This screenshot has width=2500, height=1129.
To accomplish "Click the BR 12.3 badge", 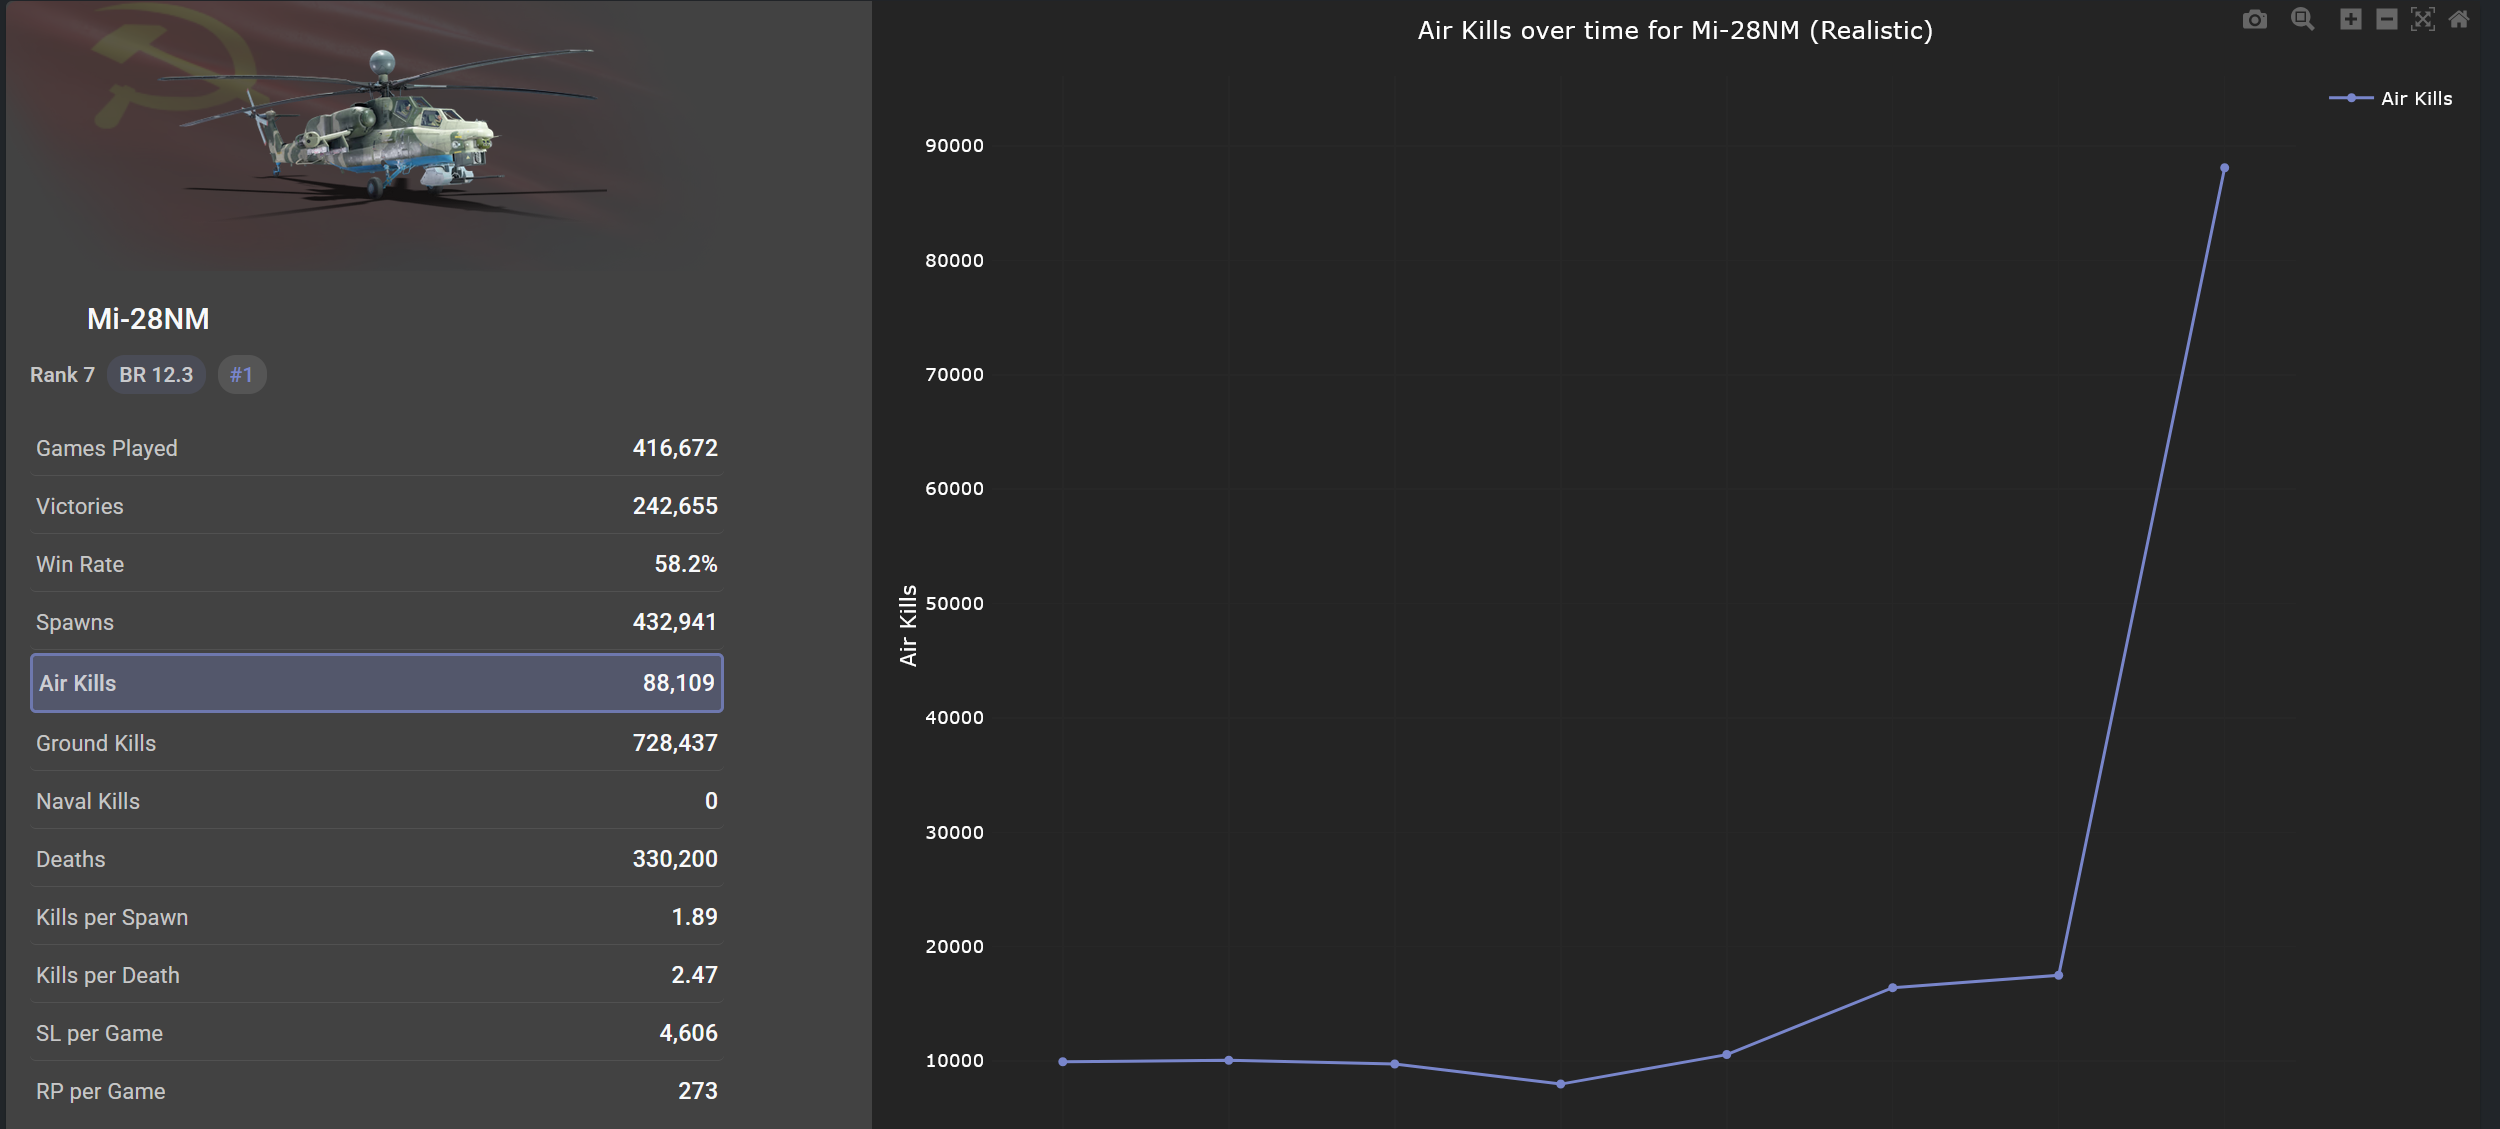I will [x=156, y=375].
